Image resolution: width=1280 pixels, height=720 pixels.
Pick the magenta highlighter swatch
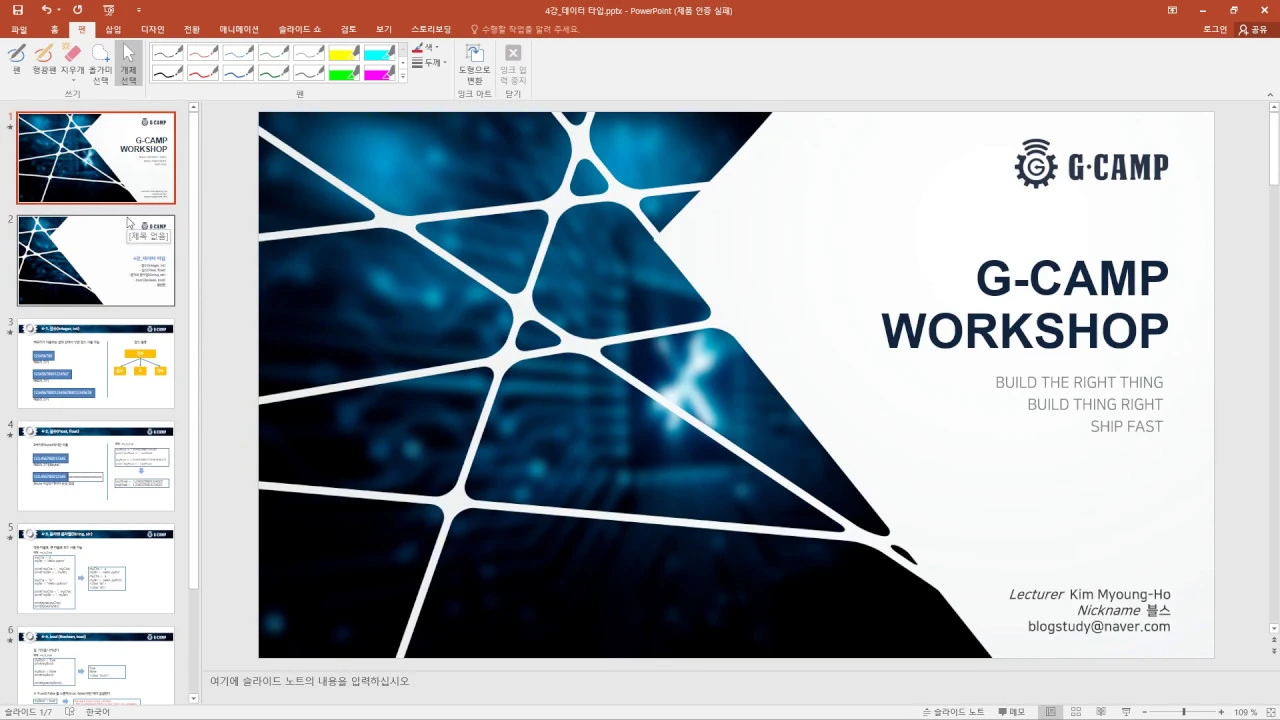point(379,73)
